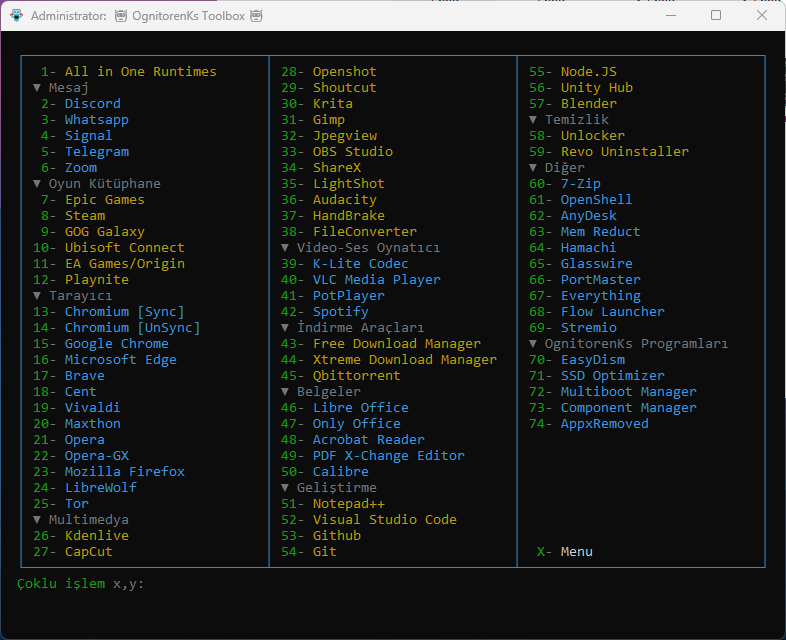Viewport: 786px width, 640px height.
Task: Click the 5- Telegram row
Action: (x=85, y=152)
